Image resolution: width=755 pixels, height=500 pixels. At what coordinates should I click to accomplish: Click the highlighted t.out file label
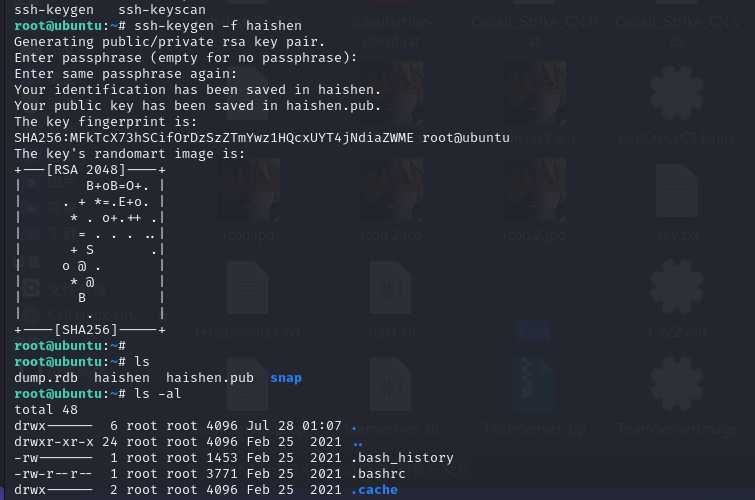coord(534,332)
